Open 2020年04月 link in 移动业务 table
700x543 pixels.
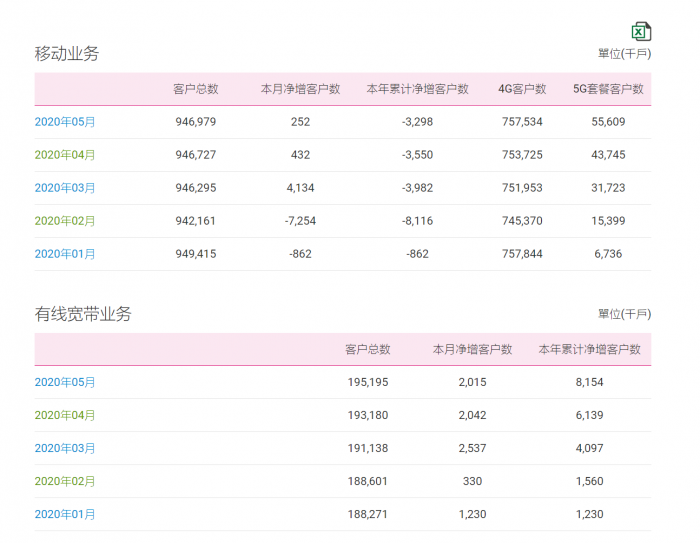tap(65, 155)
